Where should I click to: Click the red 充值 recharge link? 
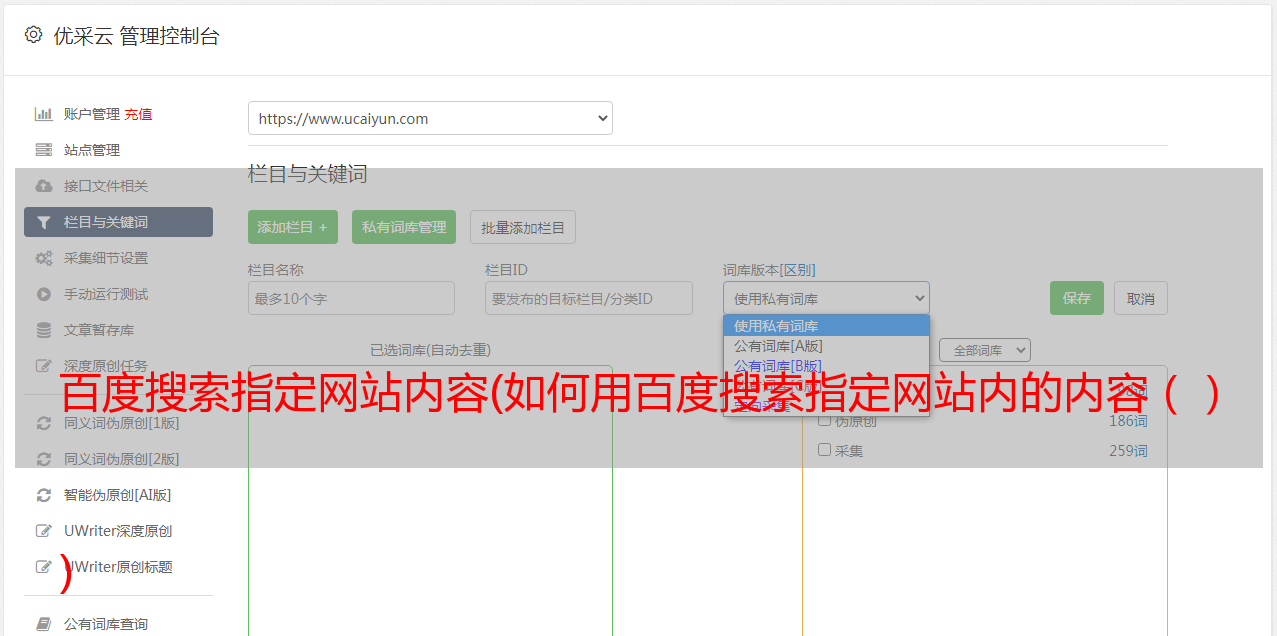coord(138,114)
